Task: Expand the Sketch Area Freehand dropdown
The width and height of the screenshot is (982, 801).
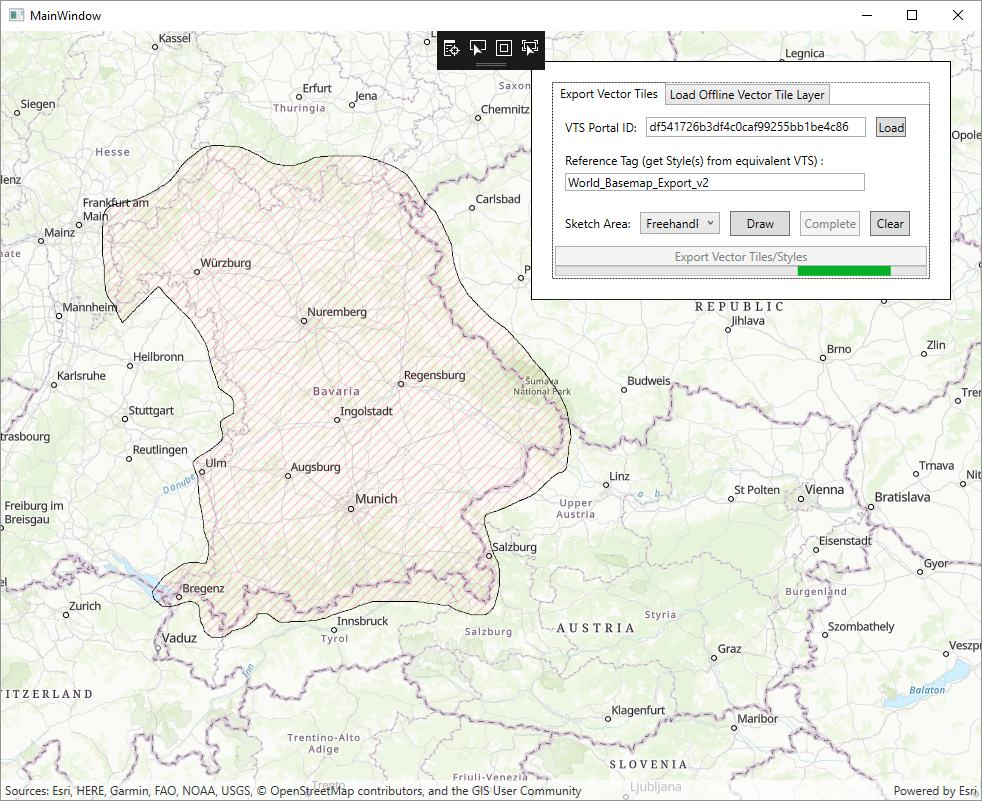Action: point(680,224)
